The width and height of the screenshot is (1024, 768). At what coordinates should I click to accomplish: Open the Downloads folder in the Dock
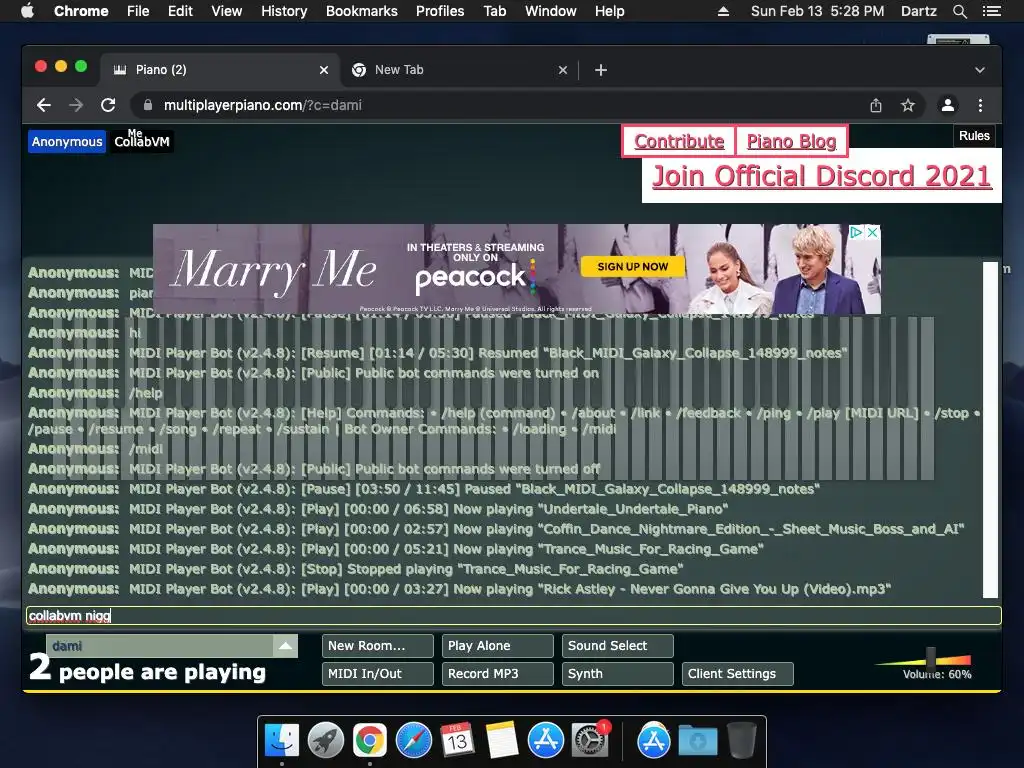(697, 741)
